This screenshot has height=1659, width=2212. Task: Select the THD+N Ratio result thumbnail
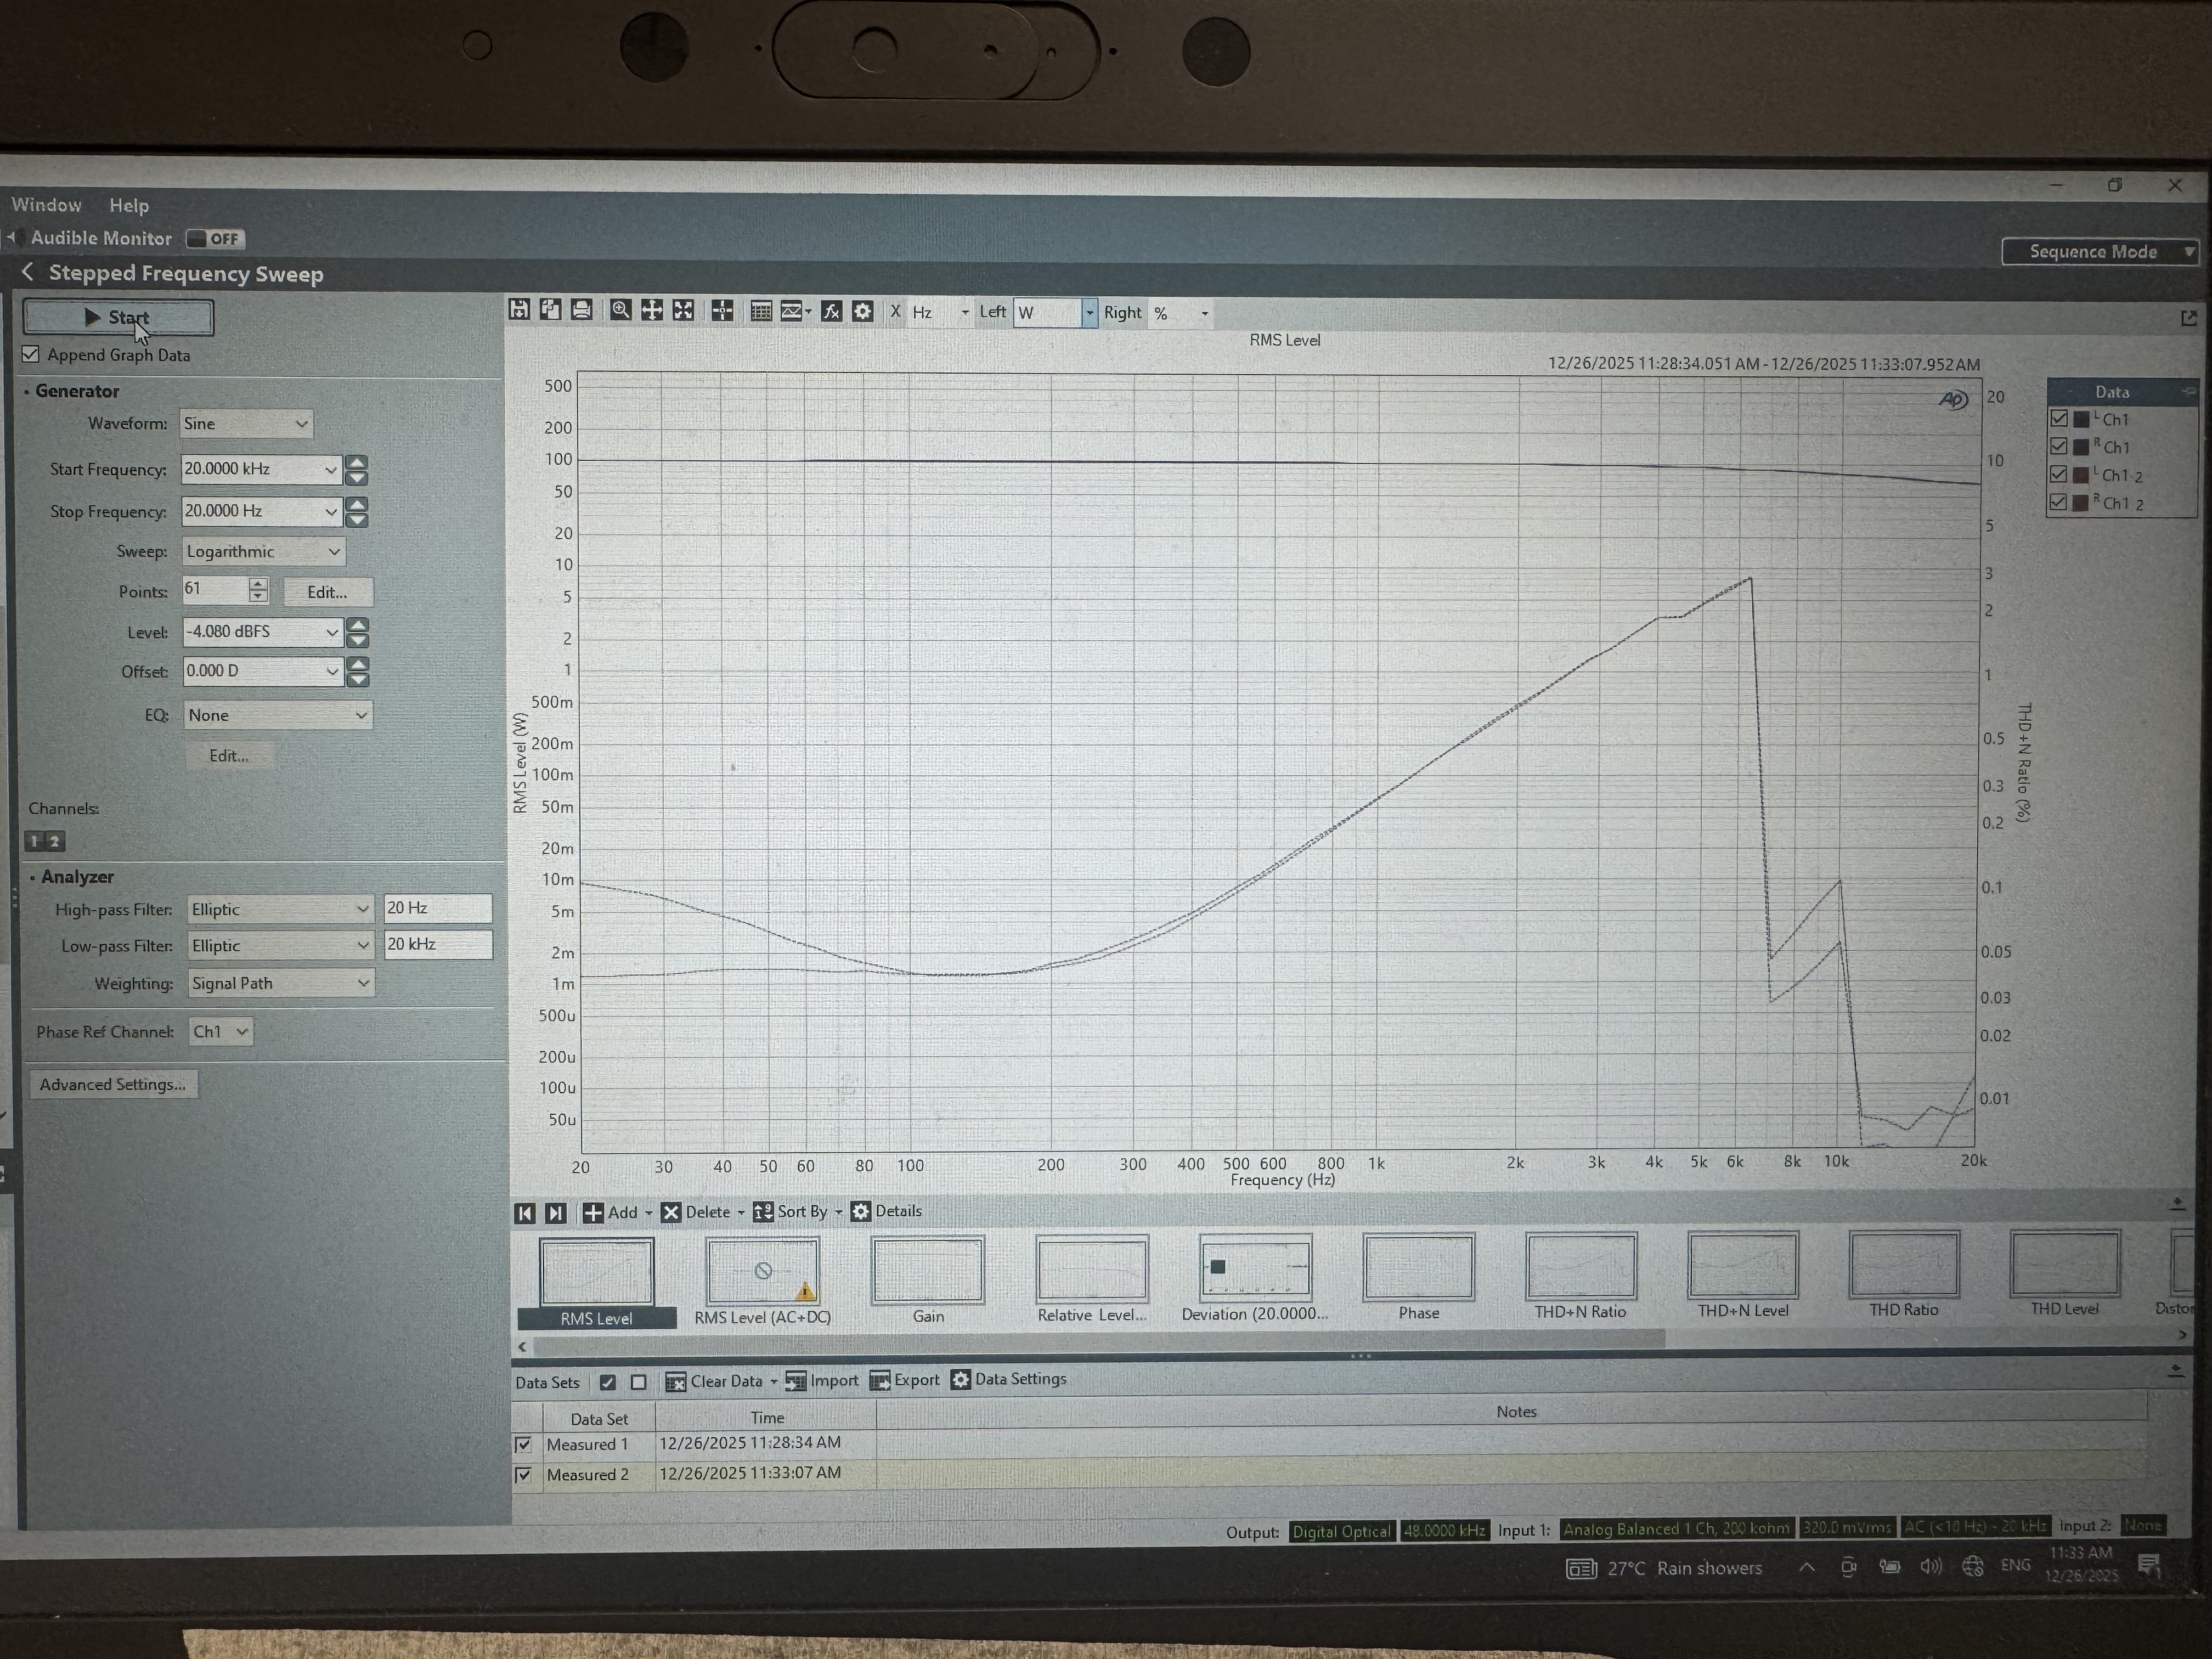click(x=1580, y=1277)
